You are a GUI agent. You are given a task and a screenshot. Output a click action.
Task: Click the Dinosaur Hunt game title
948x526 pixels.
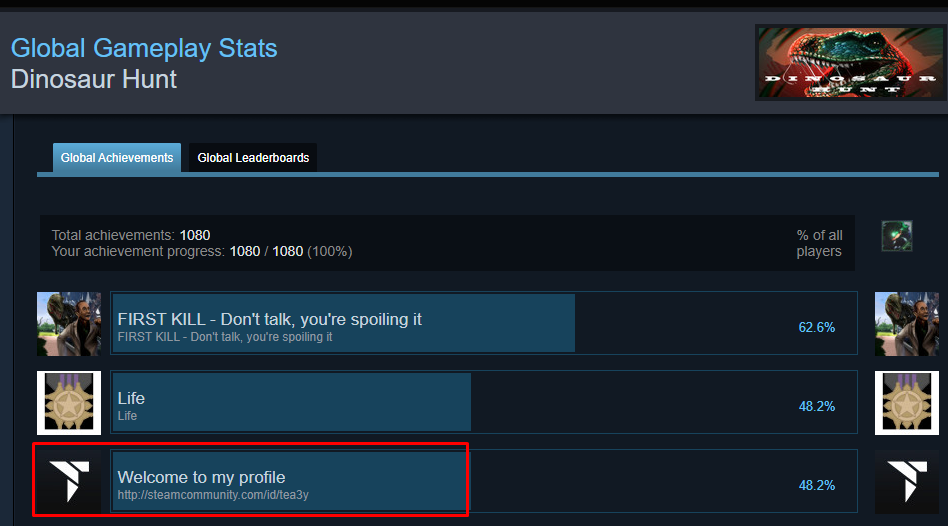click(94, 79)
